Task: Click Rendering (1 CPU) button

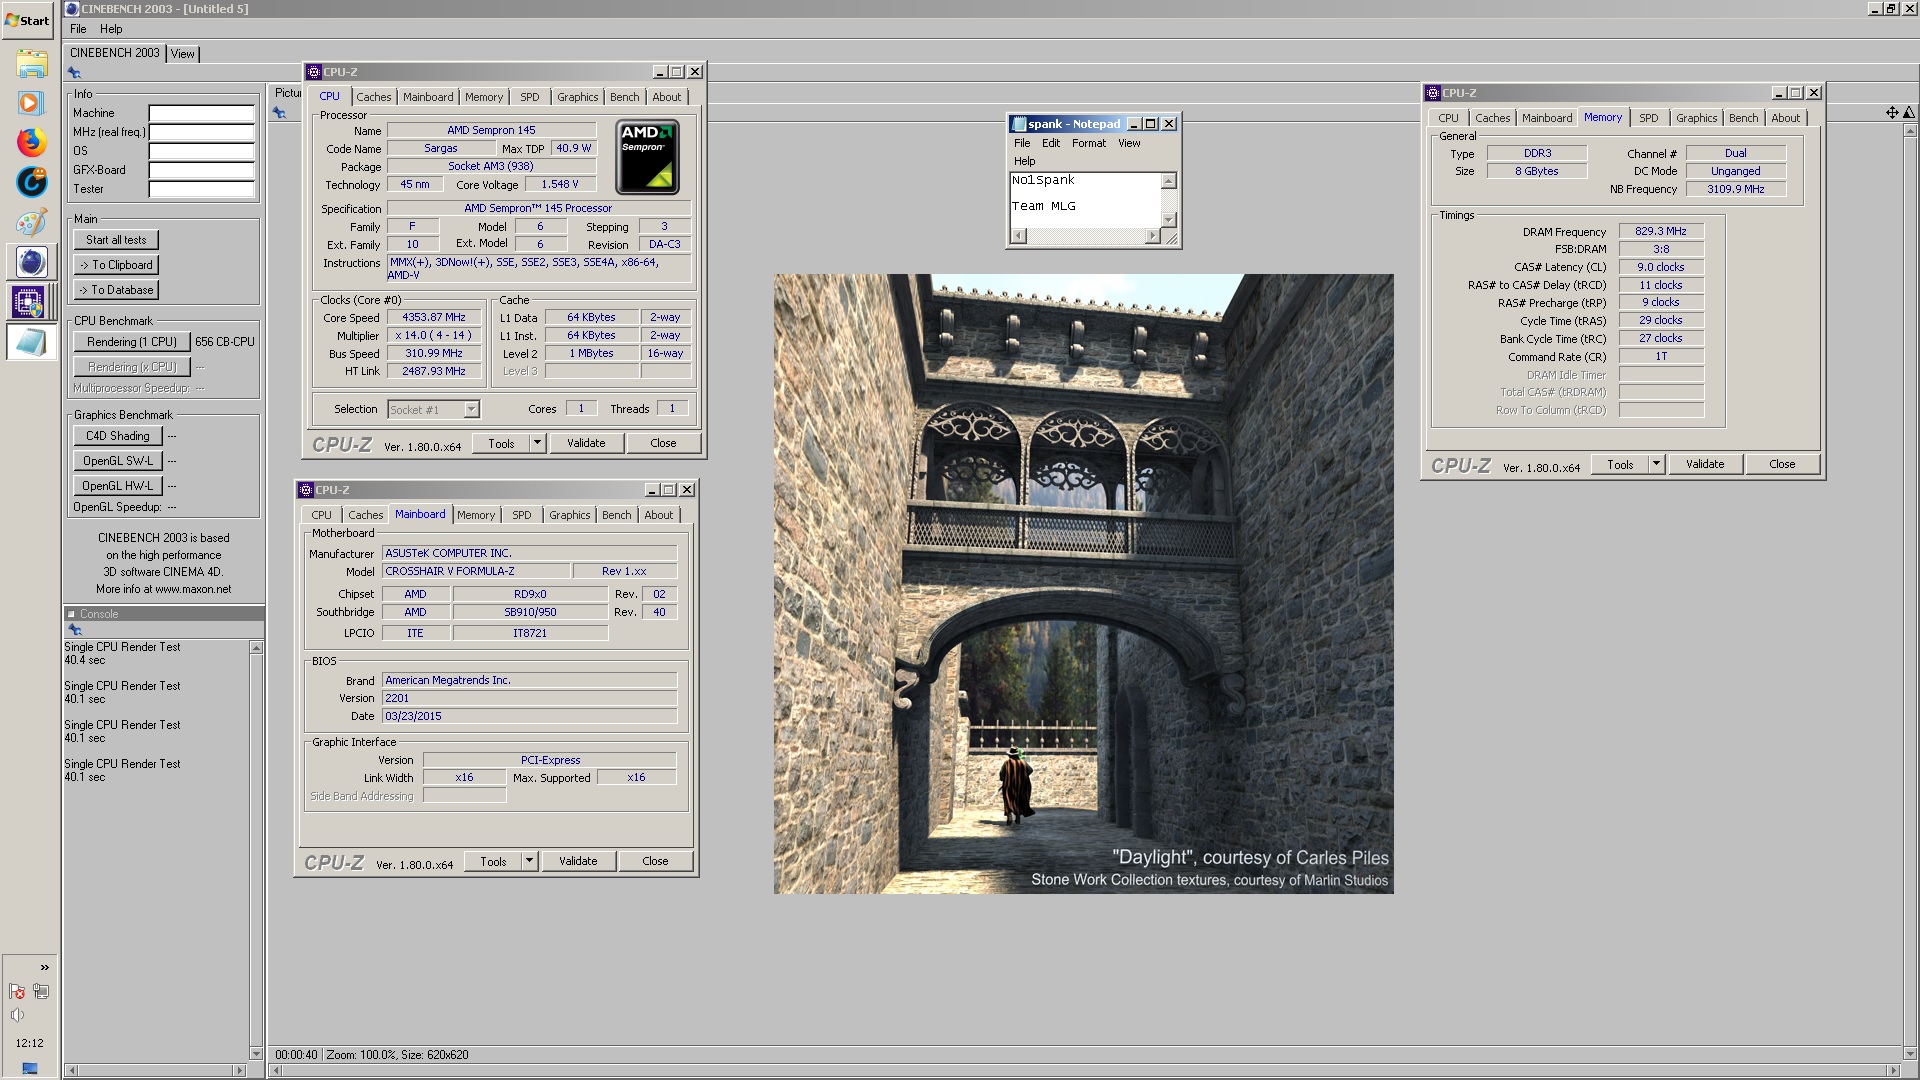Action: click(131, 342)
